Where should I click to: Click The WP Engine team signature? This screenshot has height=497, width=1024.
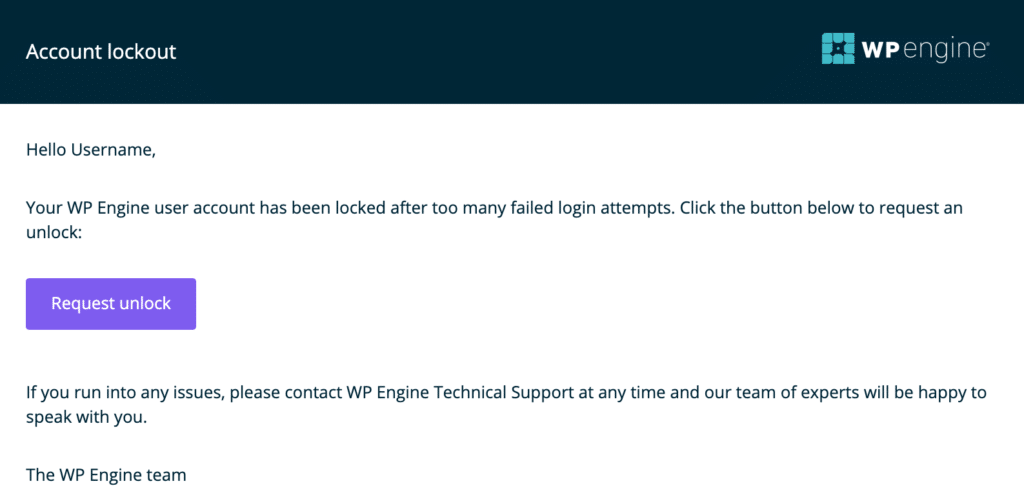pyautogui.click(x=106, y=475)
